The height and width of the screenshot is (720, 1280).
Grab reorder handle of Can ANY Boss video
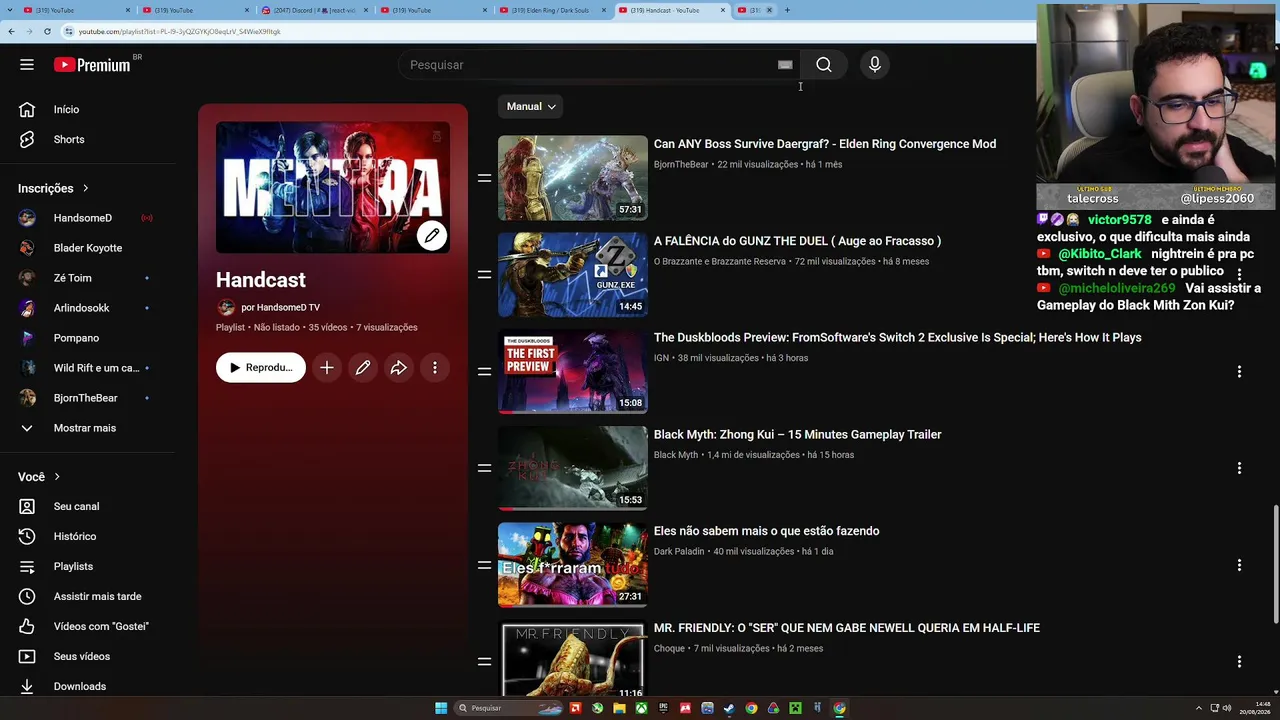click(x=484, y=178)
